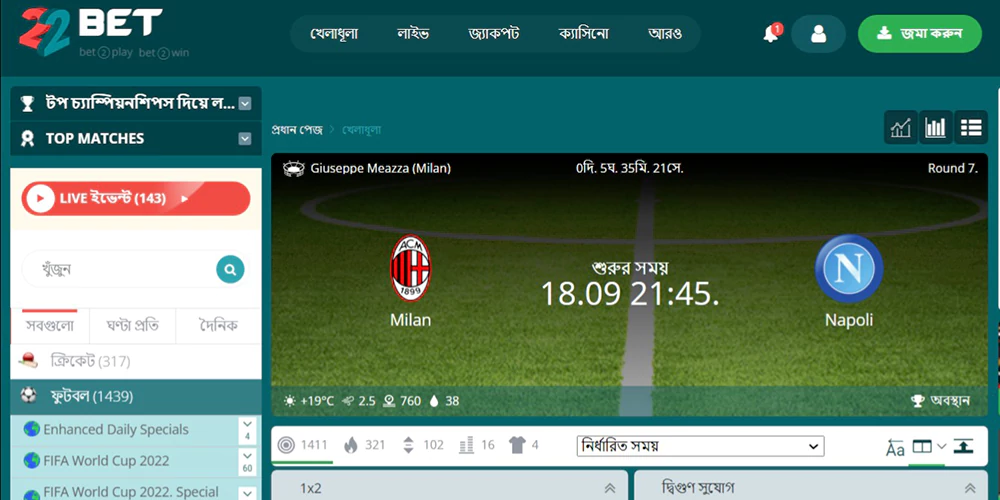Click the trophy icon in the sidebar
This screenshot has width=1000, height=500.
point(27,103)
